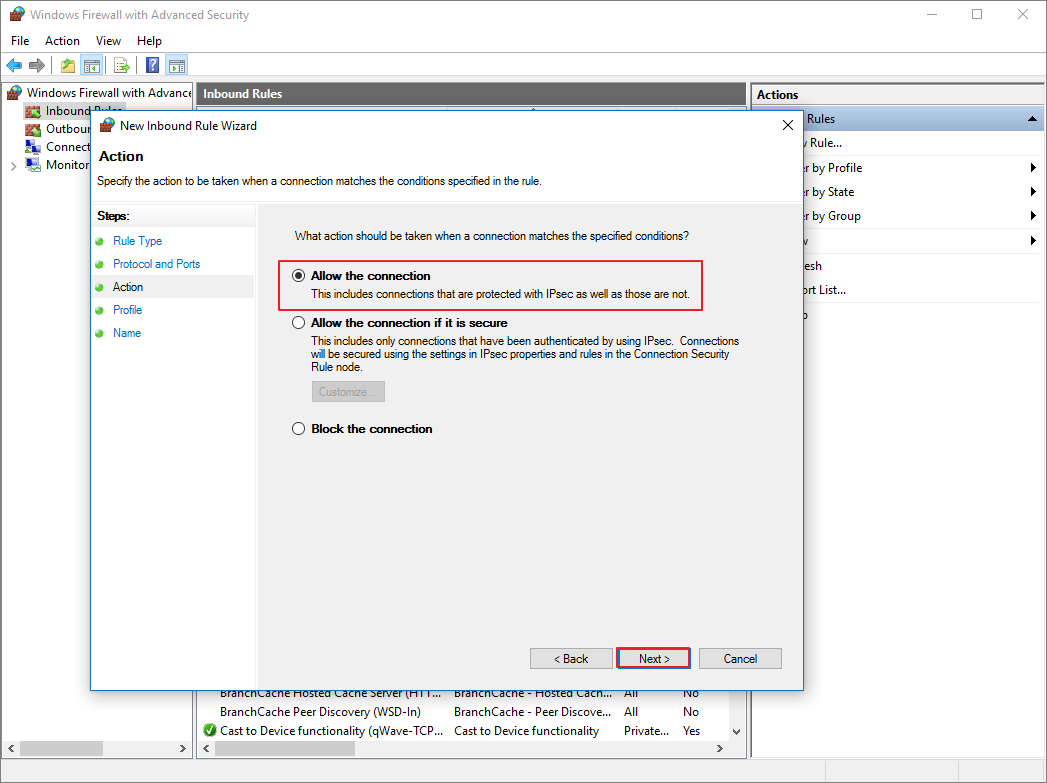Go to the Protocol and Ports step
Viewport: 1047px width, 783px height.
pos(156,264)
